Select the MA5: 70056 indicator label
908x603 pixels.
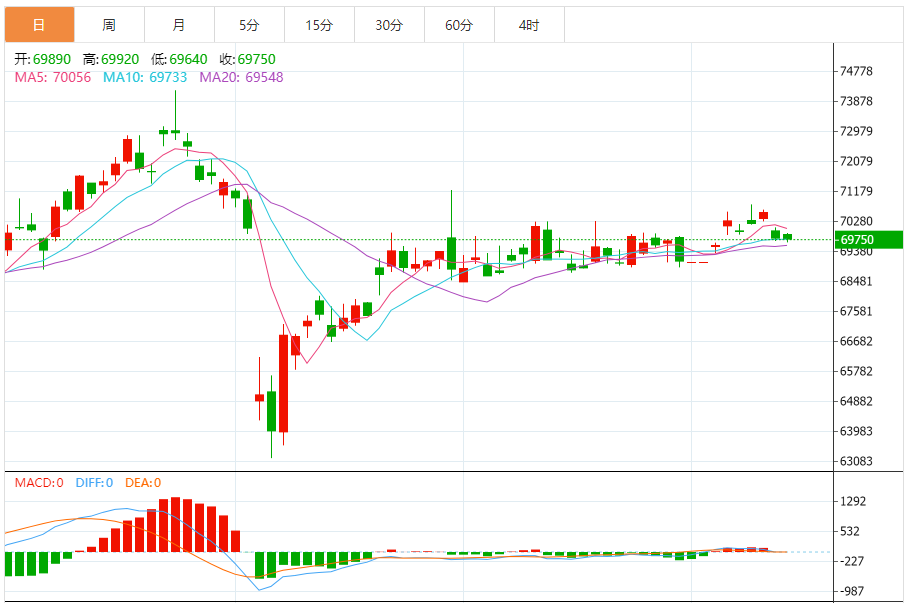pyautogui.click(x=53, y=77)
